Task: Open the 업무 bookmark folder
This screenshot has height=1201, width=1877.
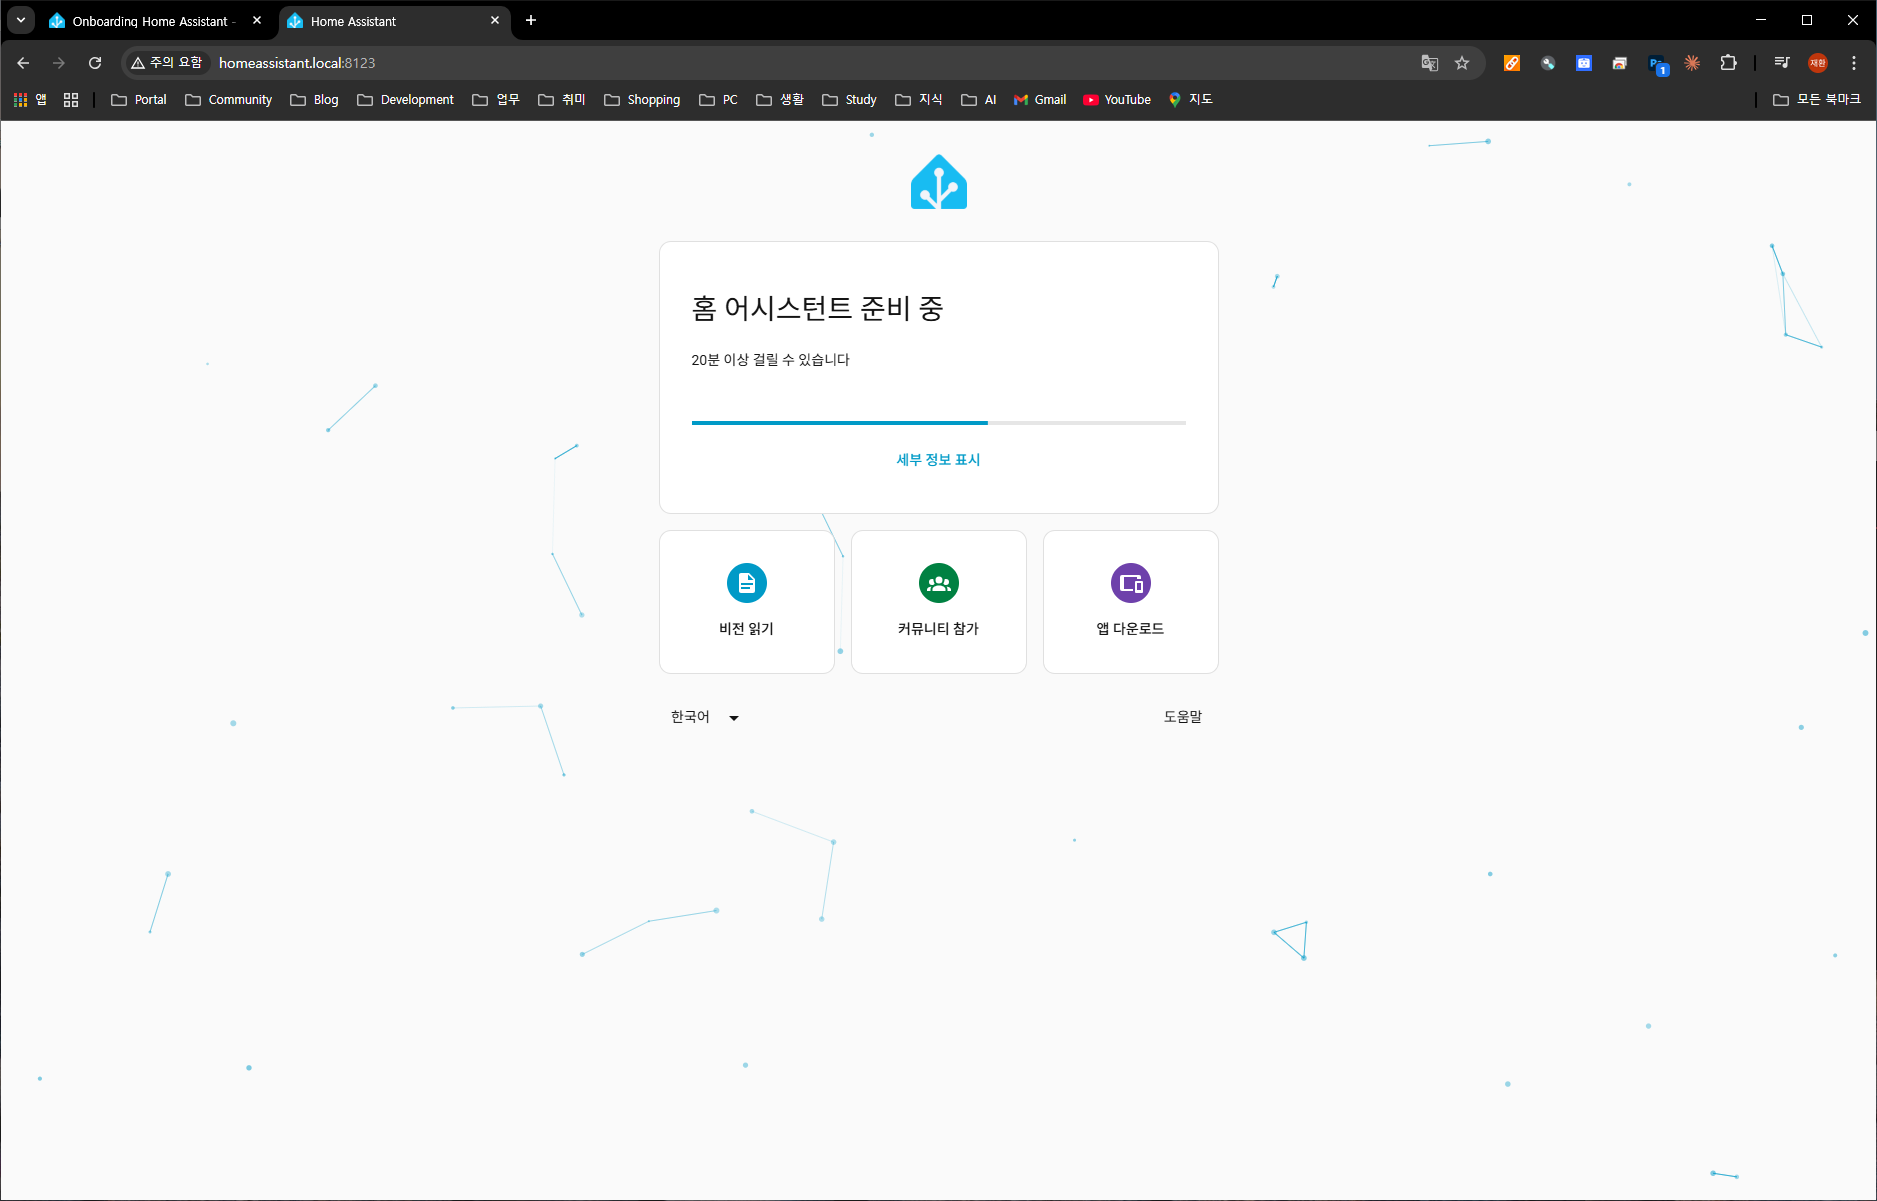Action: click(x=497, y=100)
